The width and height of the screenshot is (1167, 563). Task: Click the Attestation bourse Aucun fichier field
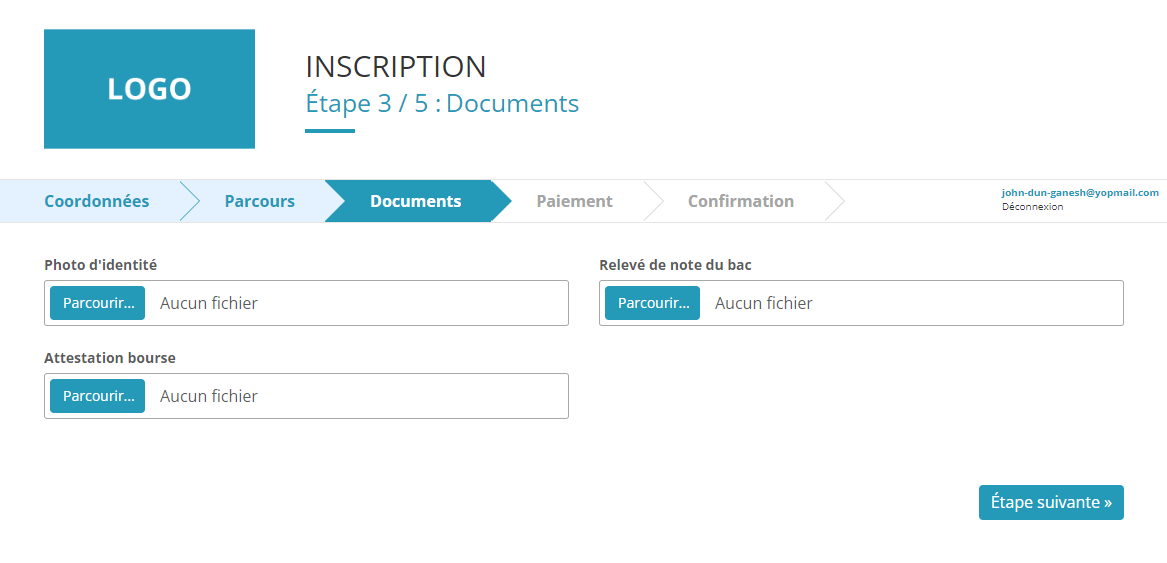point(307,396)
